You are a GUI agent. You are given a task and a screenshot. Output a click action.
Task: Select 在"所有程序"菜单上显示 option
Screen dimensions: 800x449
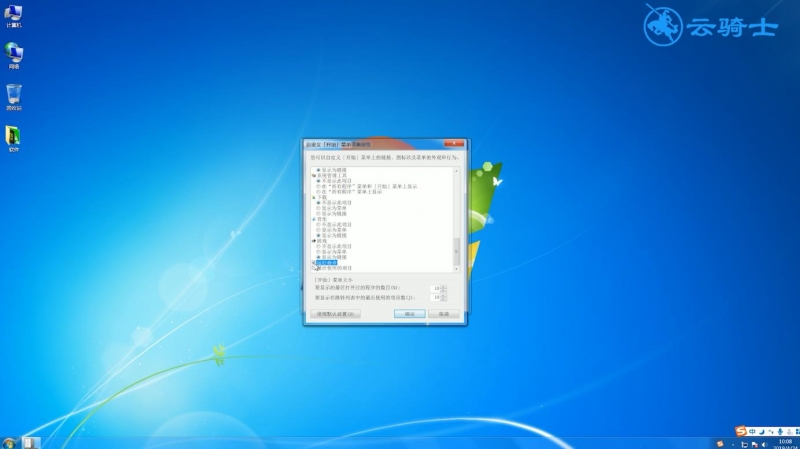coord(349,192)
